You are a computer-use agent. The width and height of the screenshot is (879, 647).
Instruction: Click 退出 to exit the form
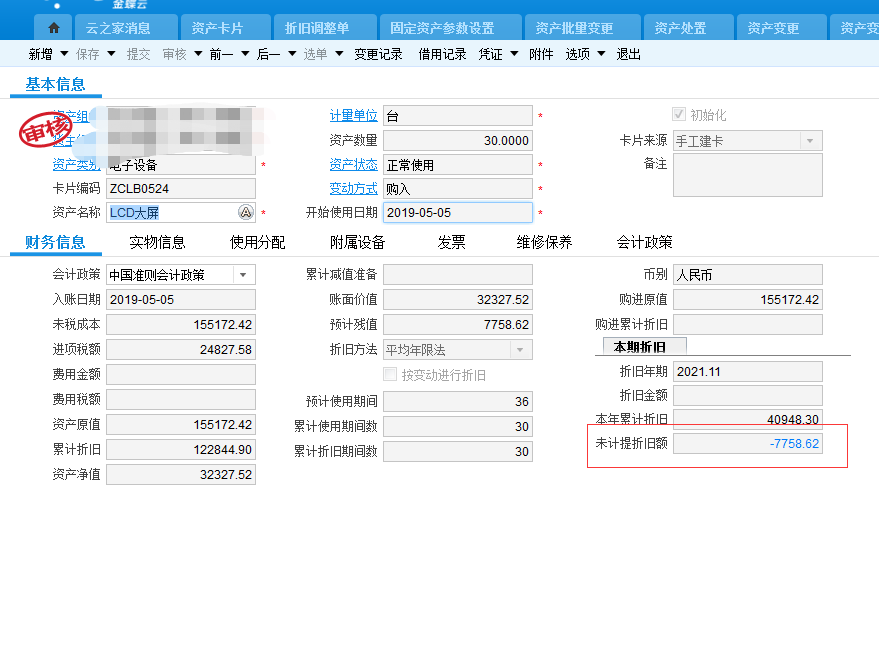pos(629,54)
